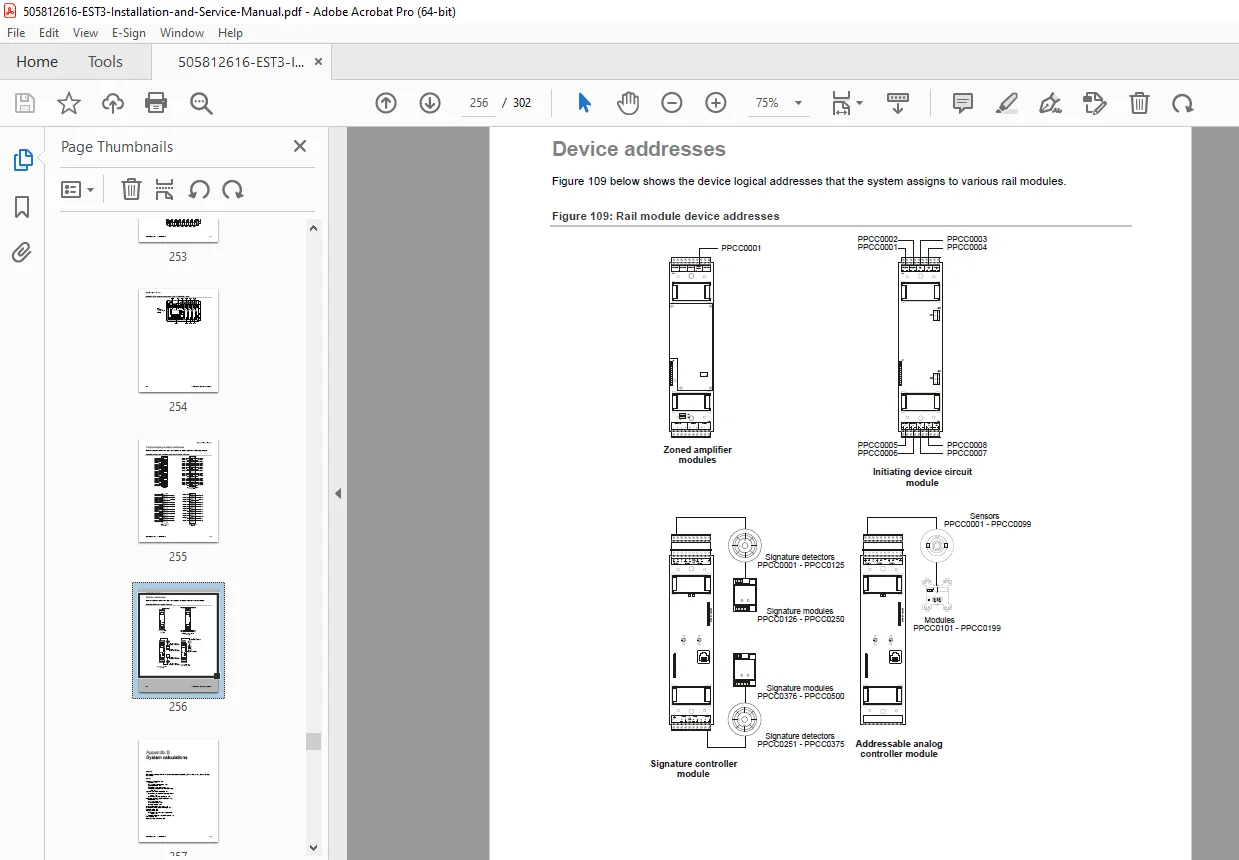Click the thumbnails scrollbar thumb
Viewport: 1239px width, 860px height.
click(314, 741)
